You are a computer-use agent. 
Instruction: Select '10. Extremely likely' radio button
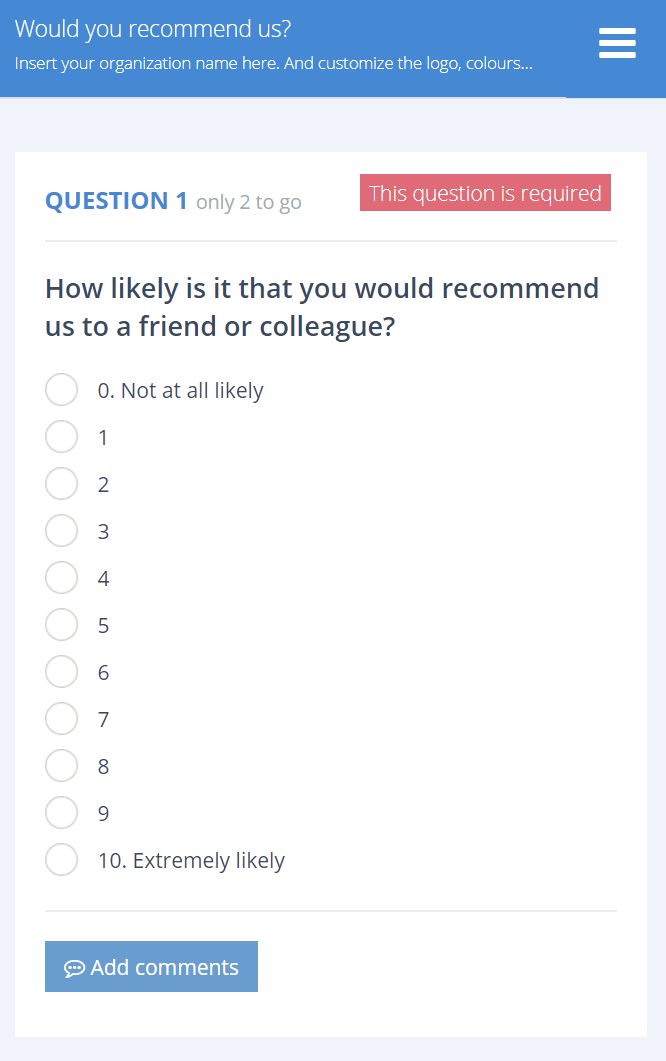tap(61, 860)
